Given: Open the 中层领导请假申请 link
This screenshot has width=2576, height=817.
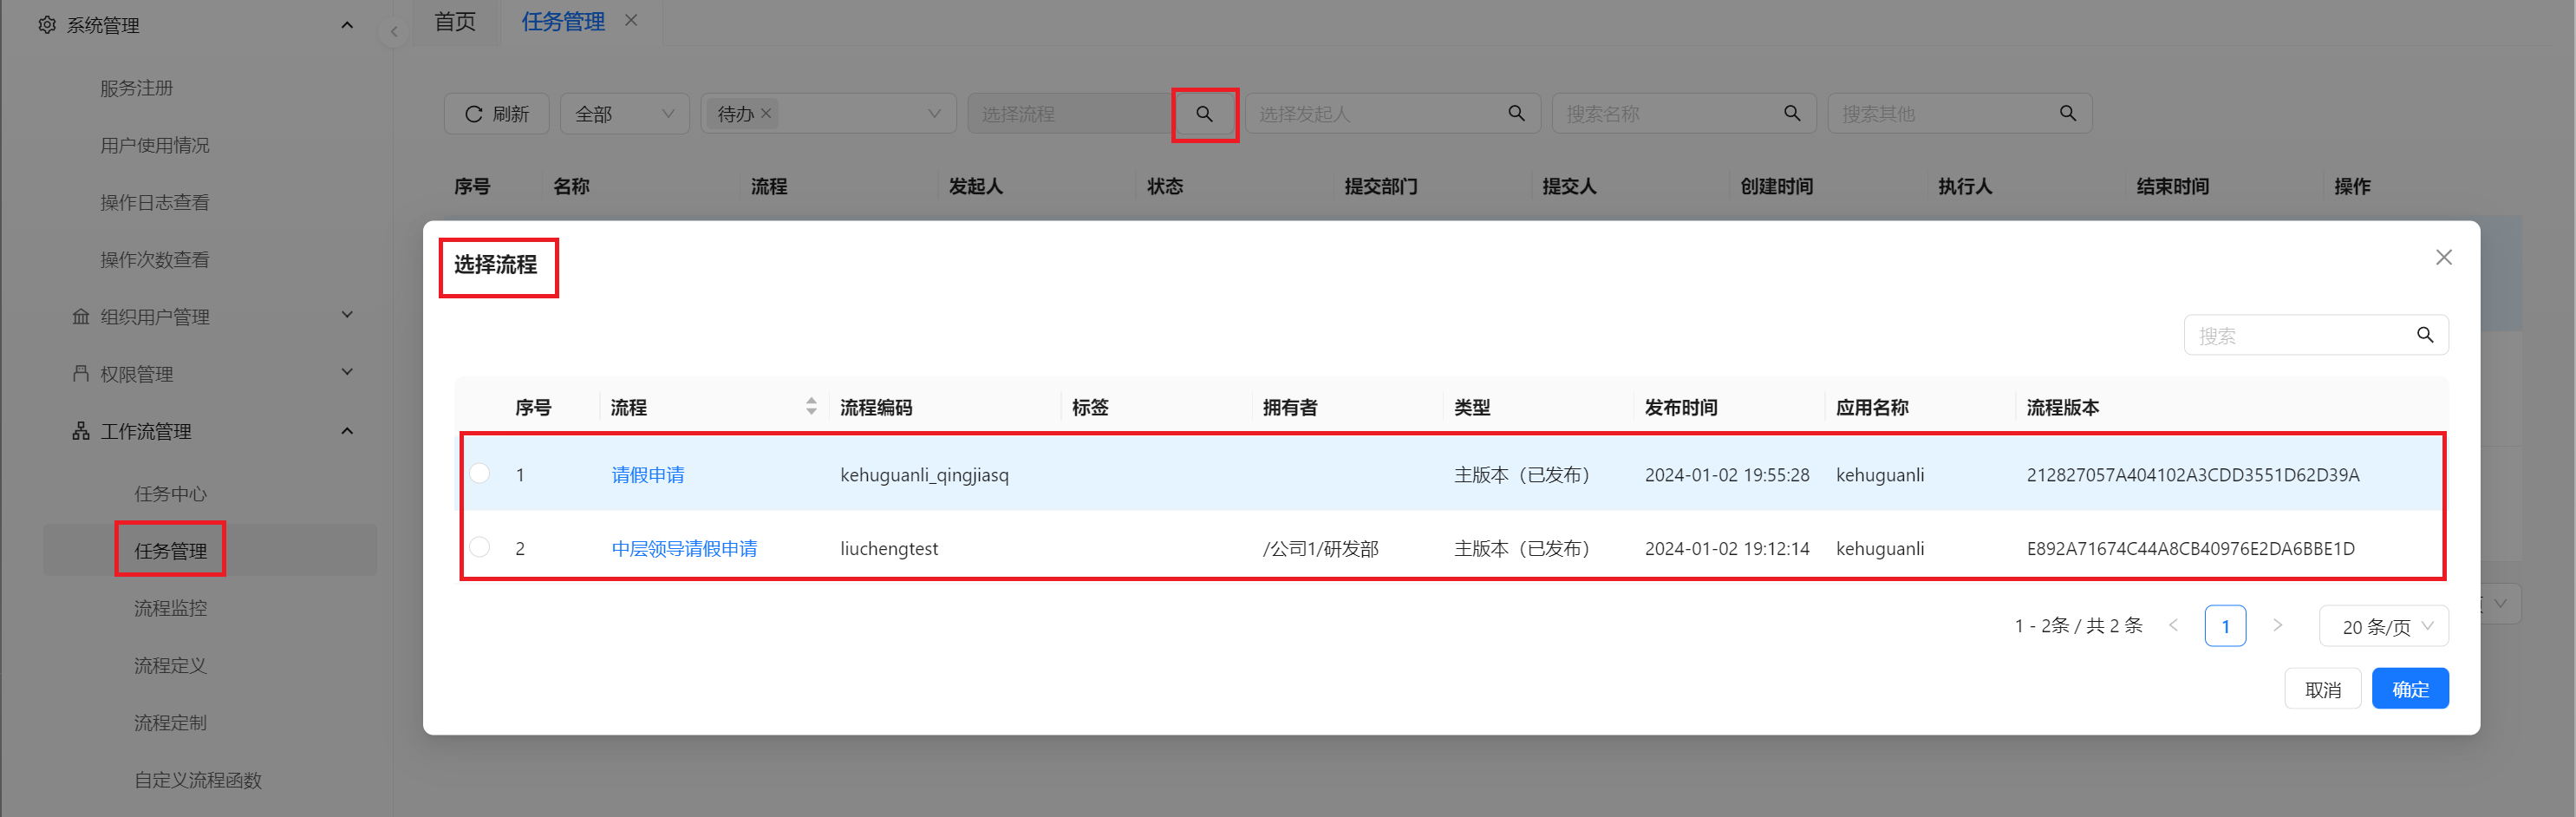Looking at the screenshot, I should [x=684, y=548].
